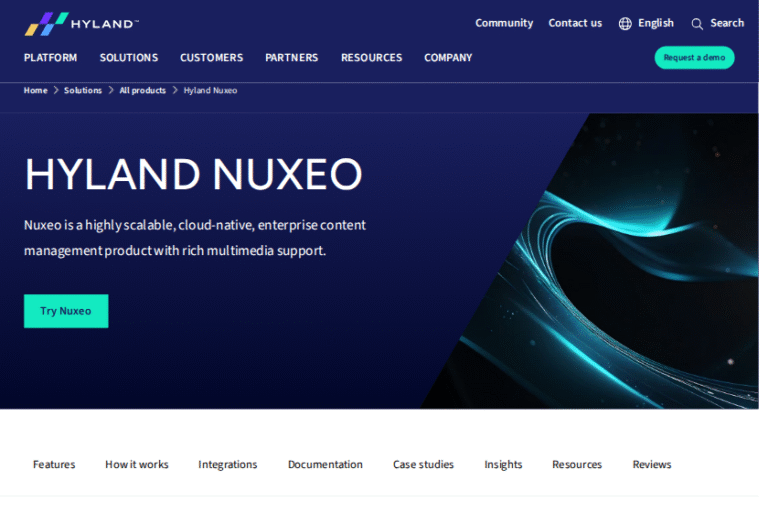Open the Company navigation menu
The height and width of the screenshot is (512, 768).
[448, 58]
